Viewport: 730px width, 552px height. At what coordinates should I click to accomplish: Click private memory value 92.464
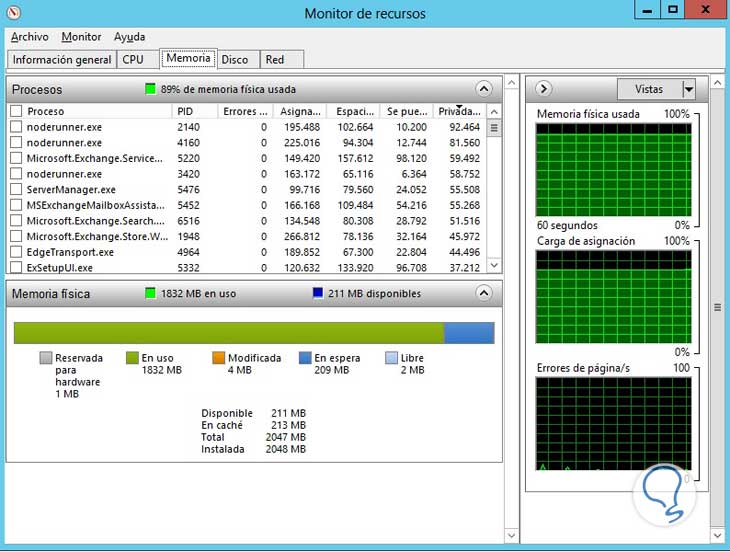pos(464,127)
